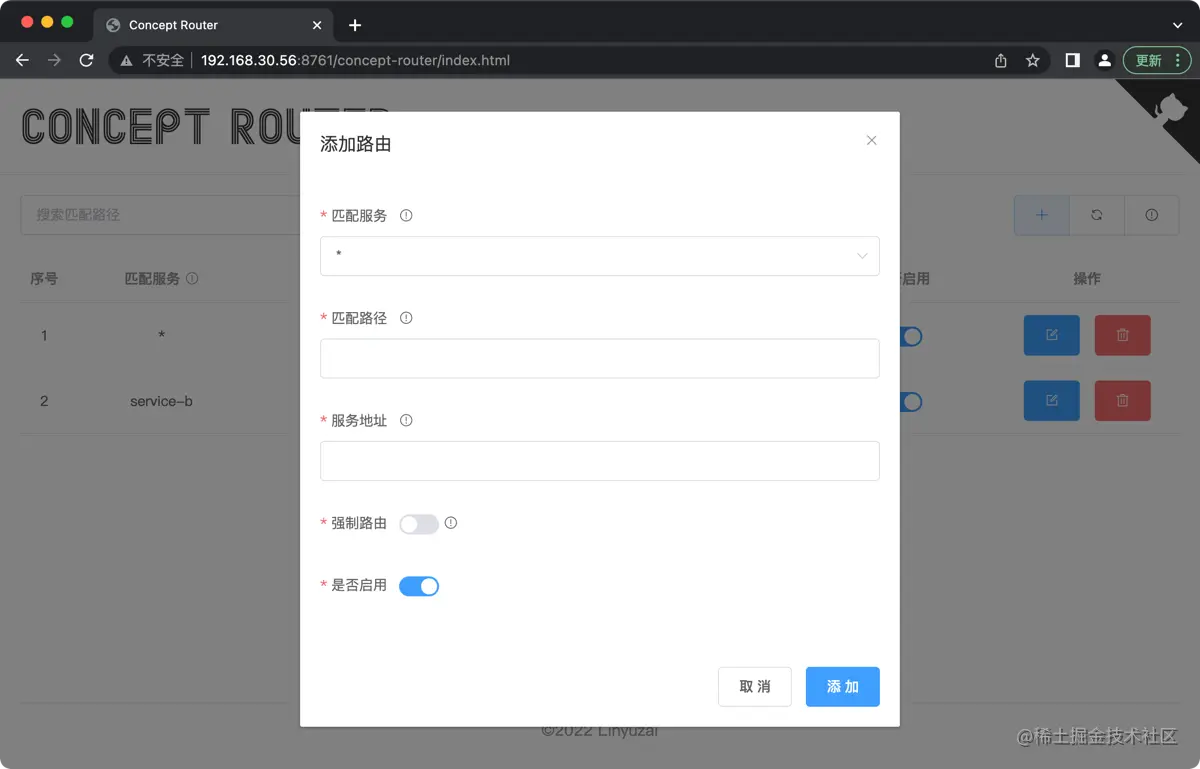The image size is (1200, 769).
Task: Click the 添加 button to confirm
Action: [x=842, y=687]
